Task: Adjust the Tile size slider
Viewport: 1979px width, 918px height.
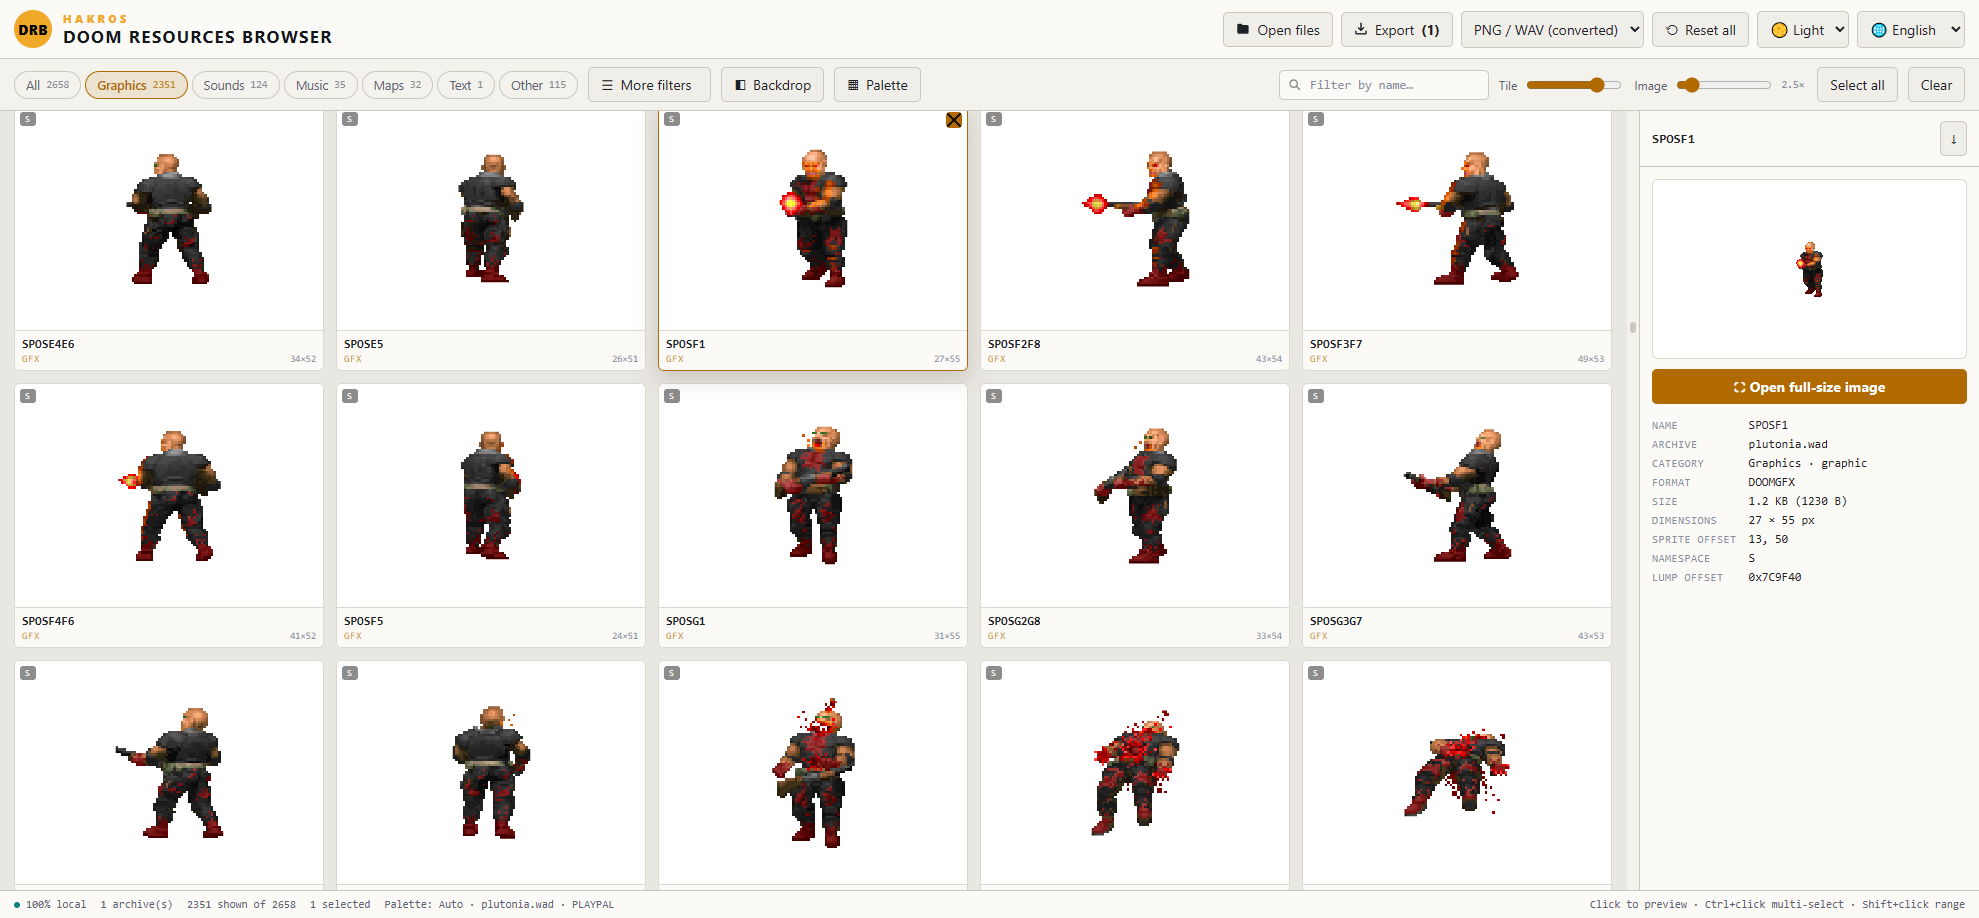Action: pos(1573,85)
